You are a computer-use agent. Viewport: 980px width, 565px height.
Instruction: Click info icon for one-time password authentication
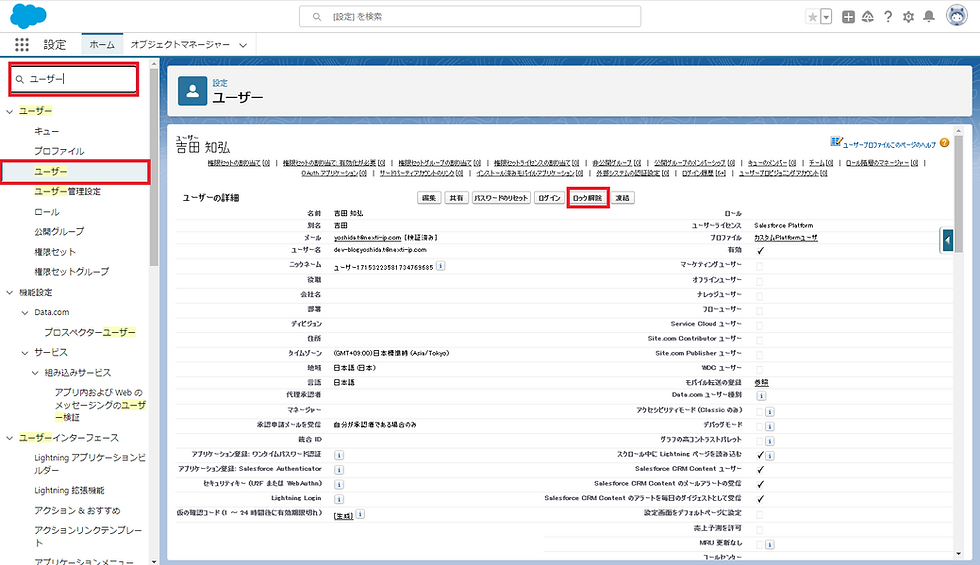pyautogui.click(x=339, y=455)
